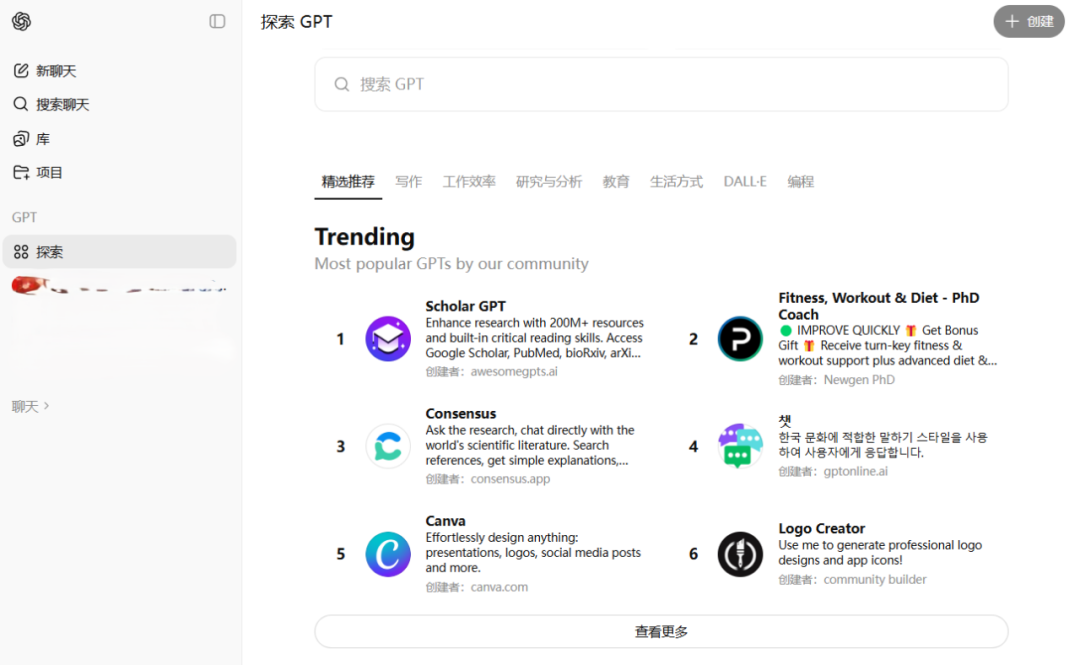Expand the 聊天 section chevron
The height and width of the screenshot is (665, 1080).
(46, 406)
